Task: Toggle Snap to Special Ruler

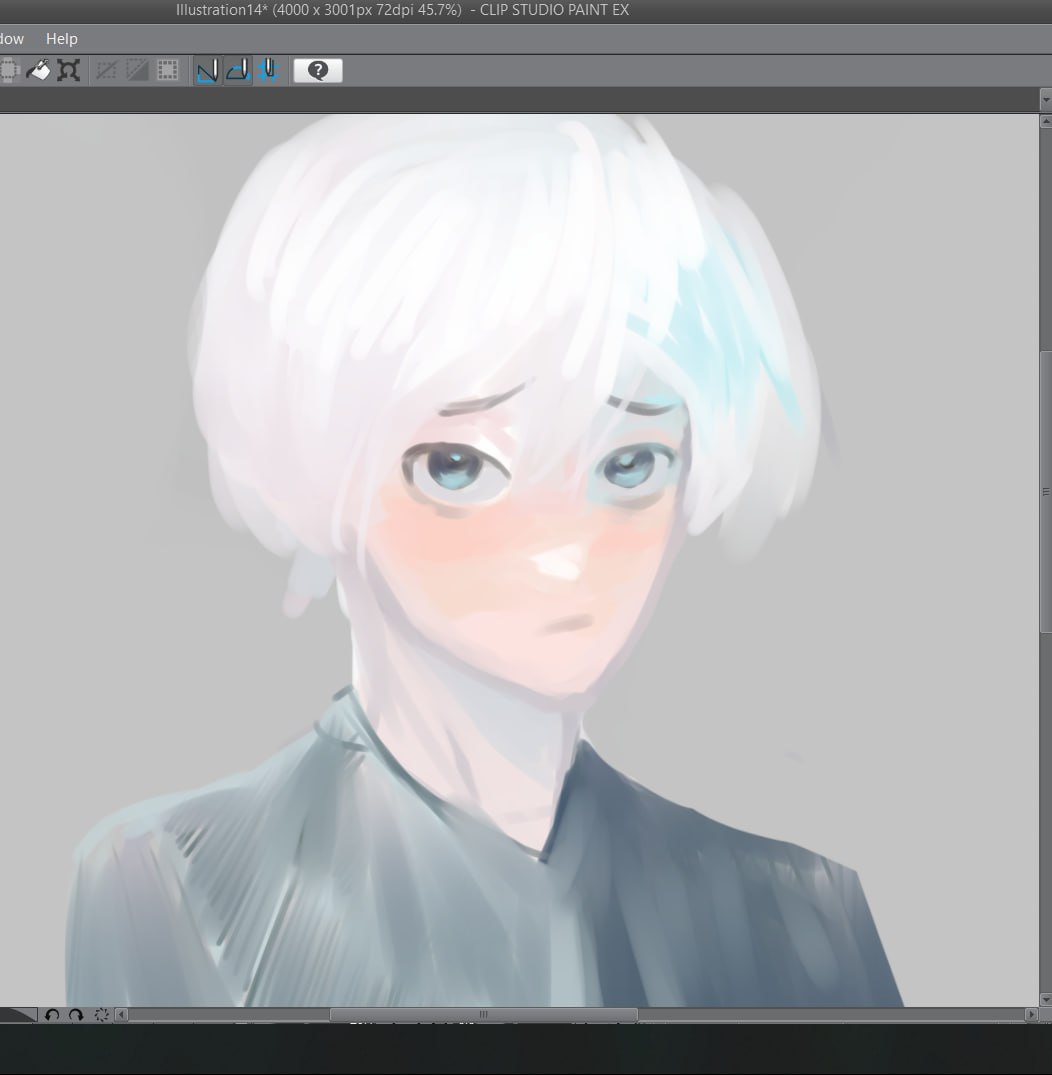Action: [x=238, y=70]
